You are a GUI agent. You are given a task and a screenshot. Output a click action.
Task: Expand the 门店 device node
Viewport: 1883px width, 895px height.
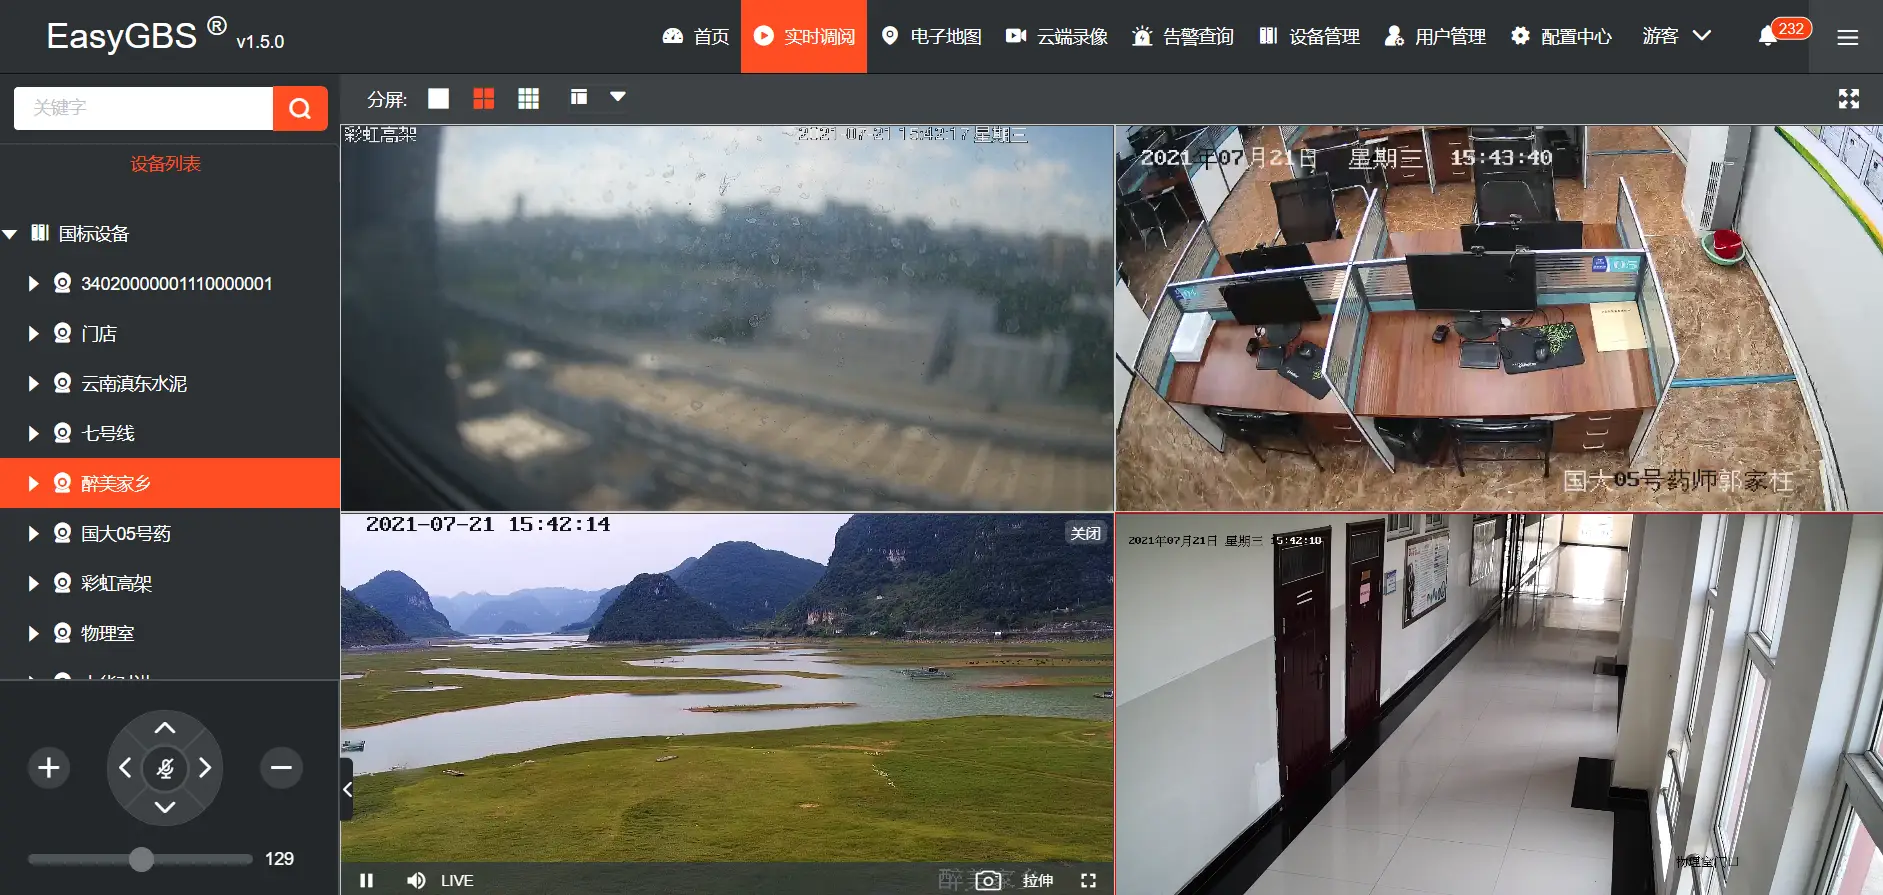pyautogui.click(x=33, y=334)
